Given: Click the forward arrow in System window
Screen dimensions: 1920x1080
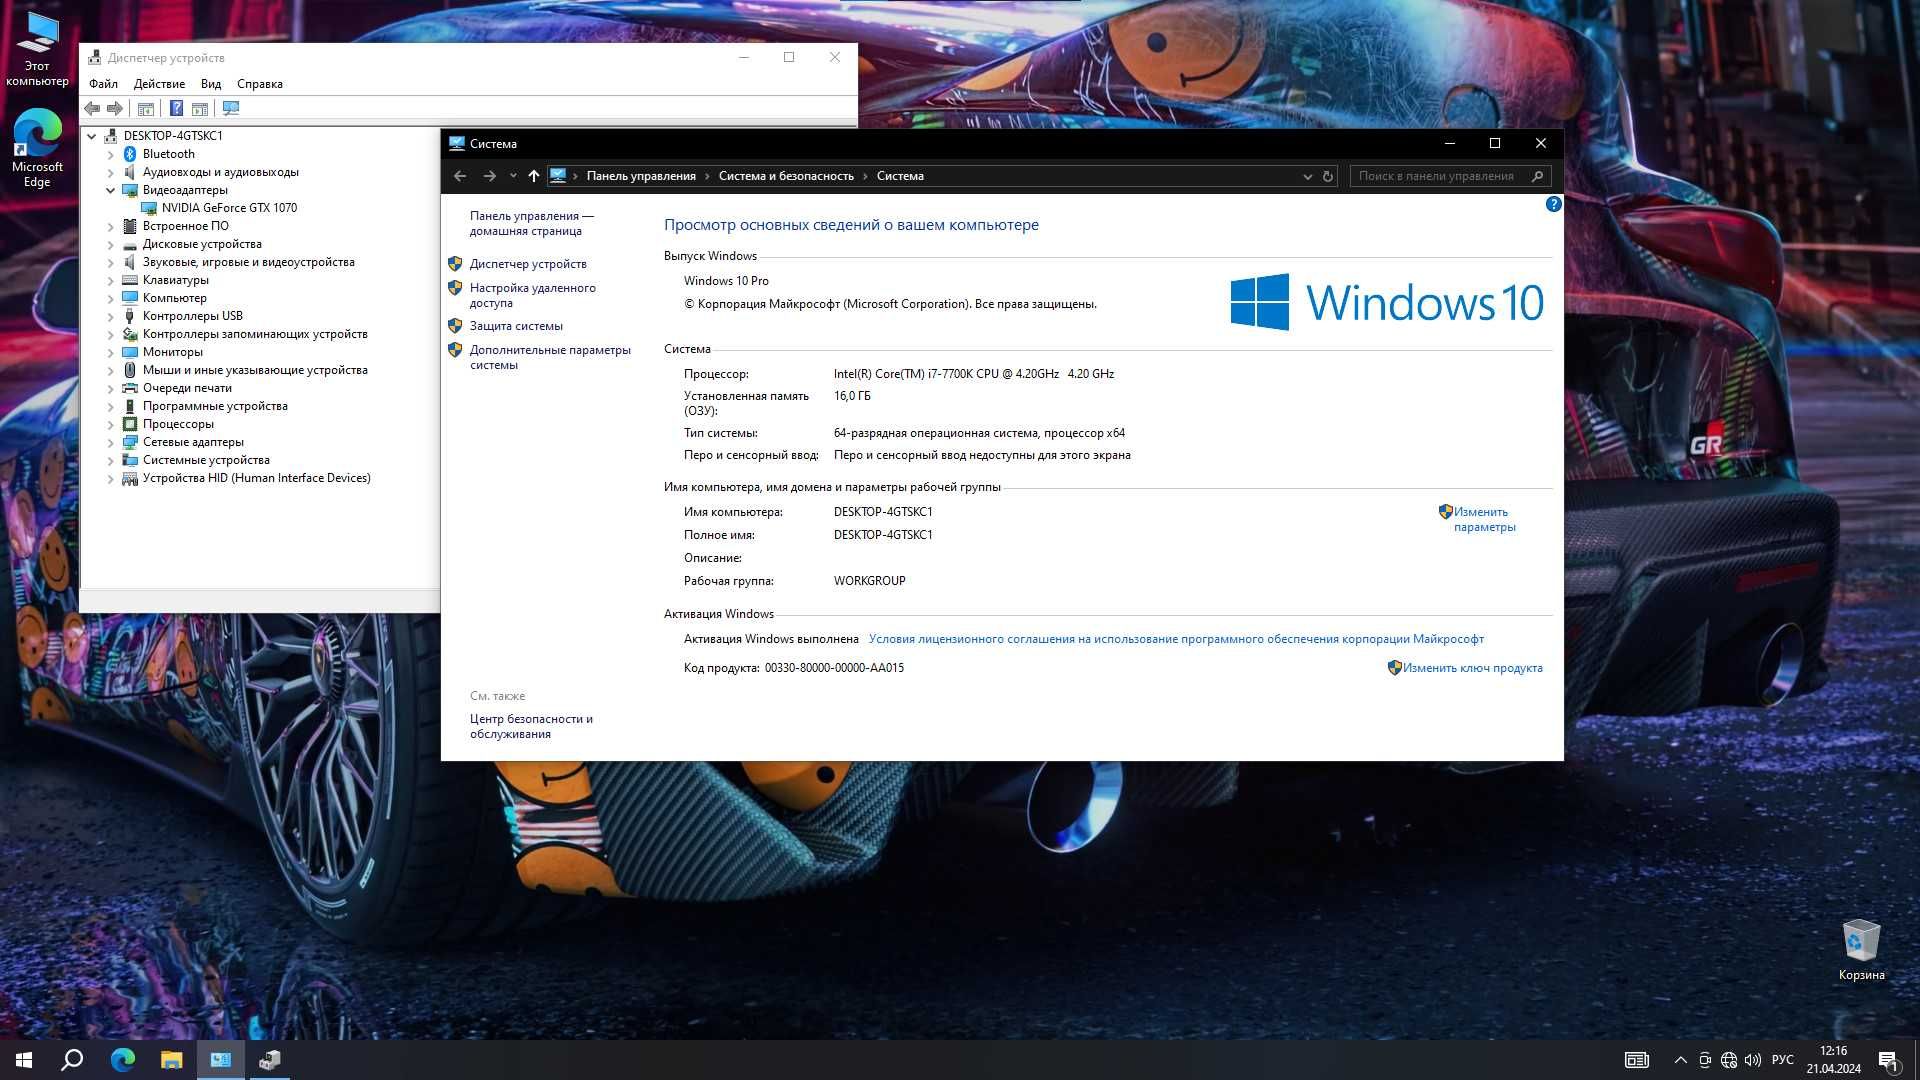Looking at the screenshot, I should coord(489,176).
